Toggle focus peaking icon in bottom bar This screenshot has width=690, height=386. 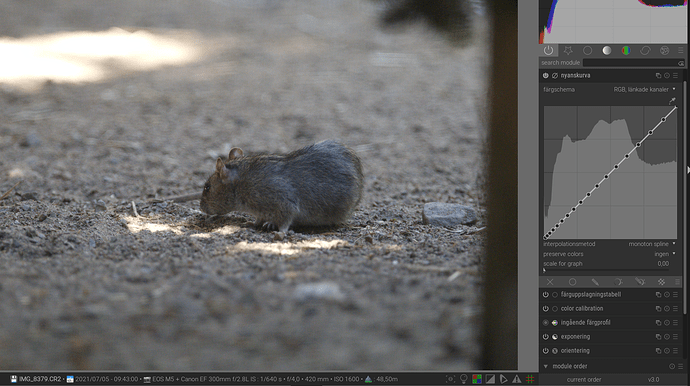click(x=450, y=379)
